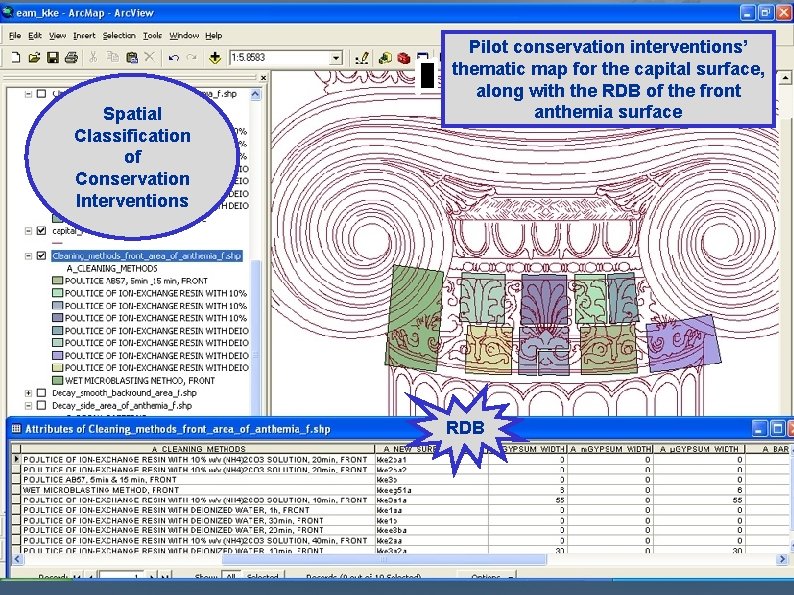Click the Delete X icon

pos(149,57)
